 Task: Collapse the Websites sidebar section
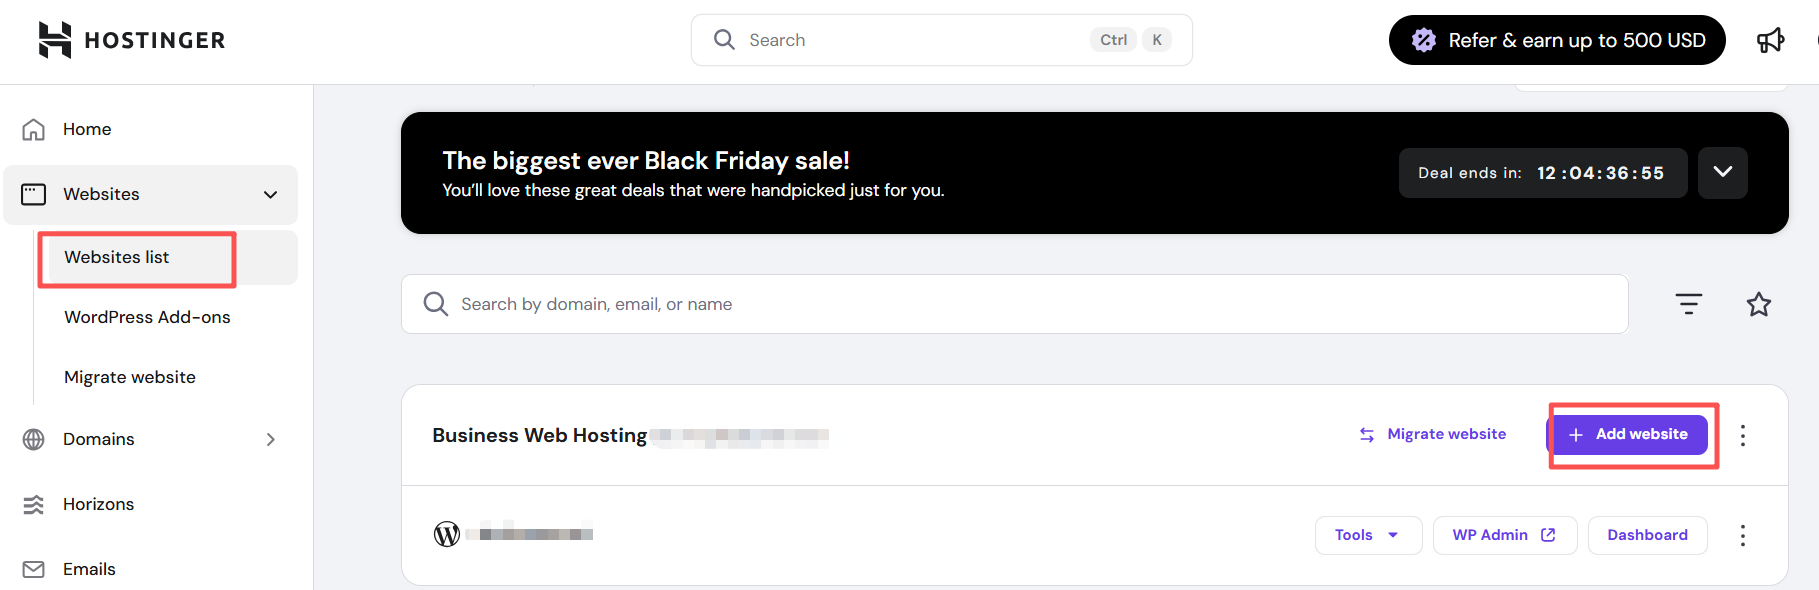[x=270, y=194]
